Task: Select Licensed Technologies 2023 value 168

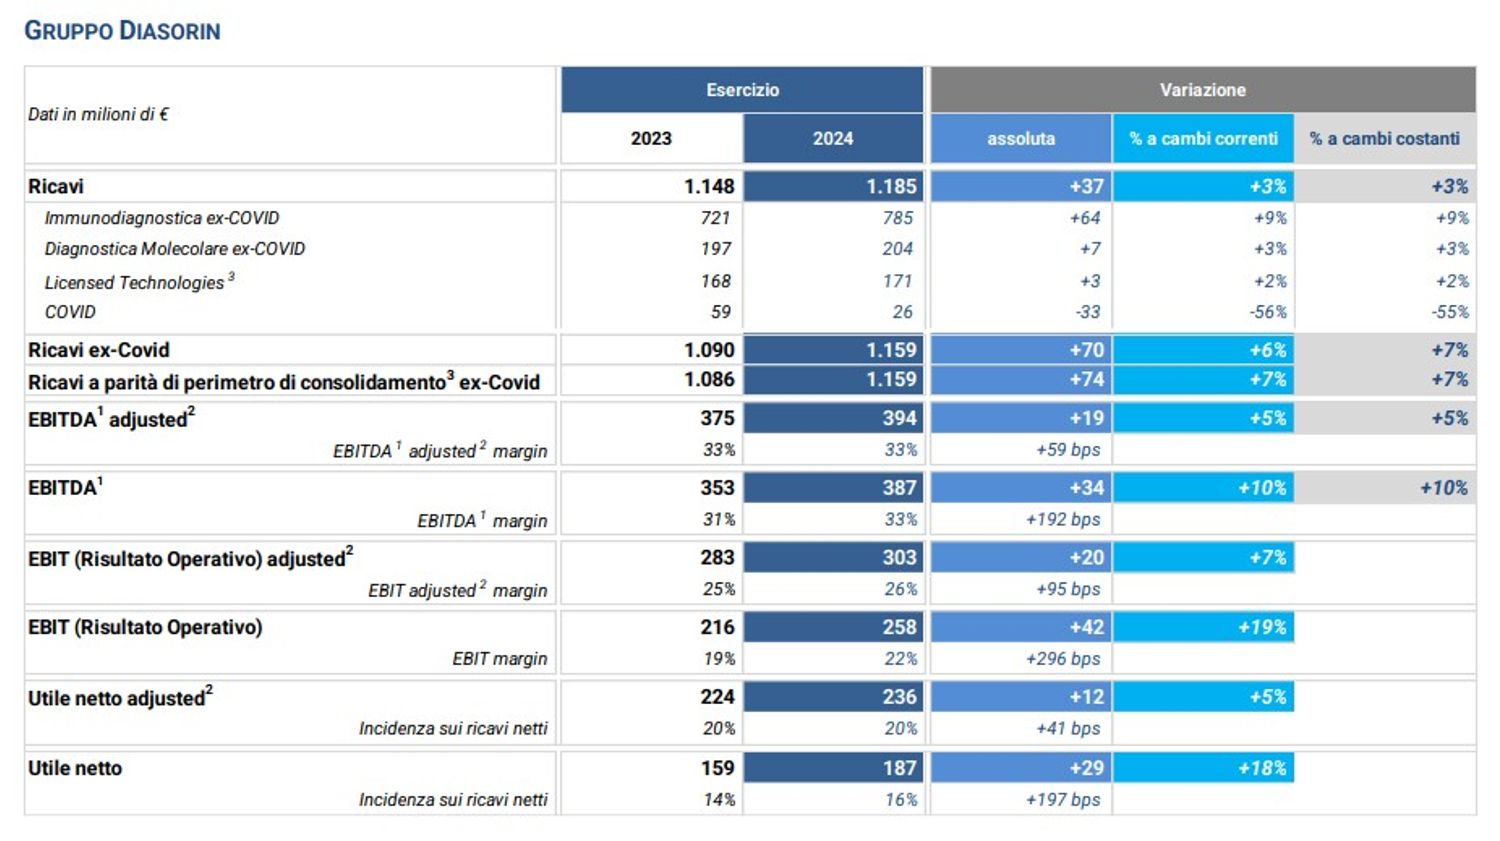Action: point(715,282)
